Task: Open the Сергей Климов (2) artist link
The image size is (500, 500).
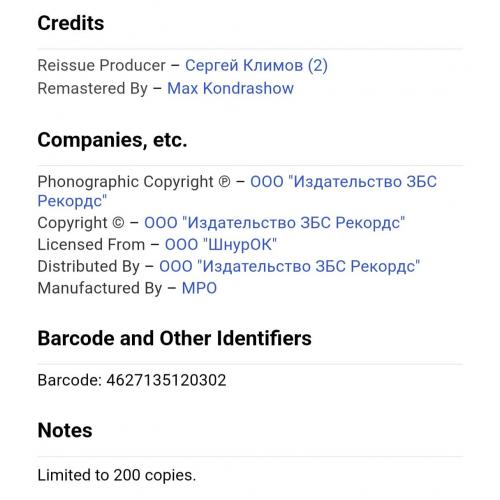Action: click(x=256, y=65)
